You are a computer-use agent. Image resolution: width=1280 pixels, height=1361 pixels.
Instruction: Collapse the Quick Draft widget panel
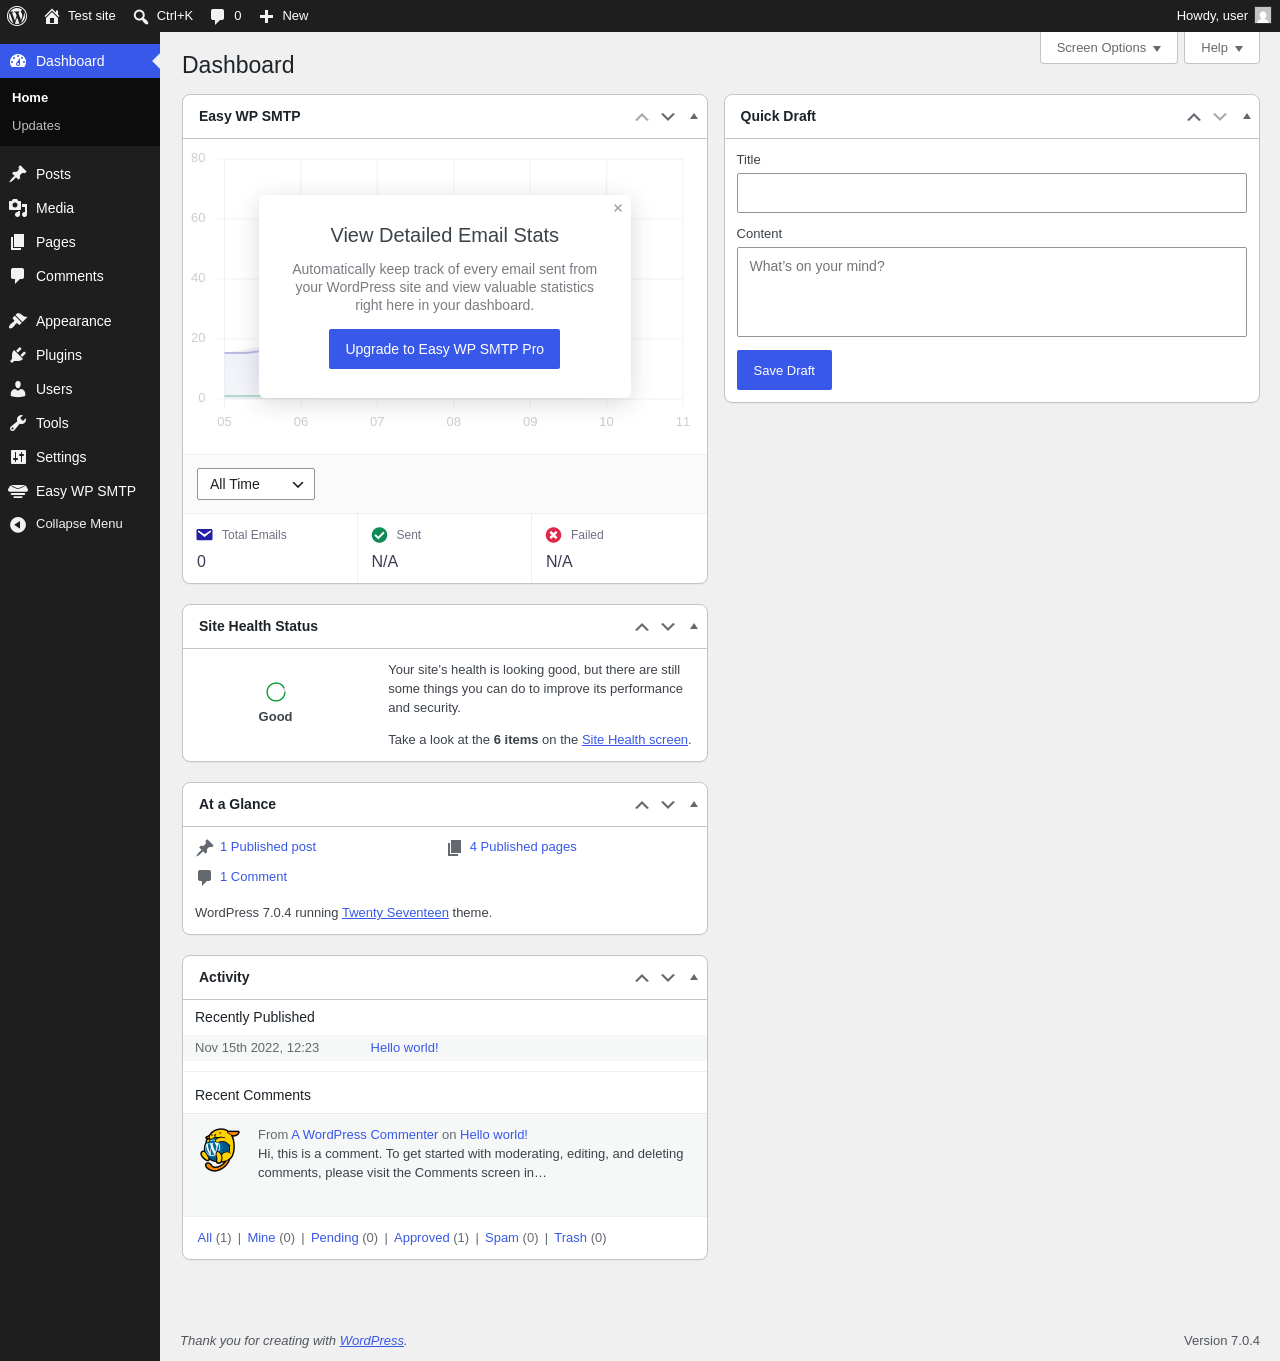point(1247,116)
